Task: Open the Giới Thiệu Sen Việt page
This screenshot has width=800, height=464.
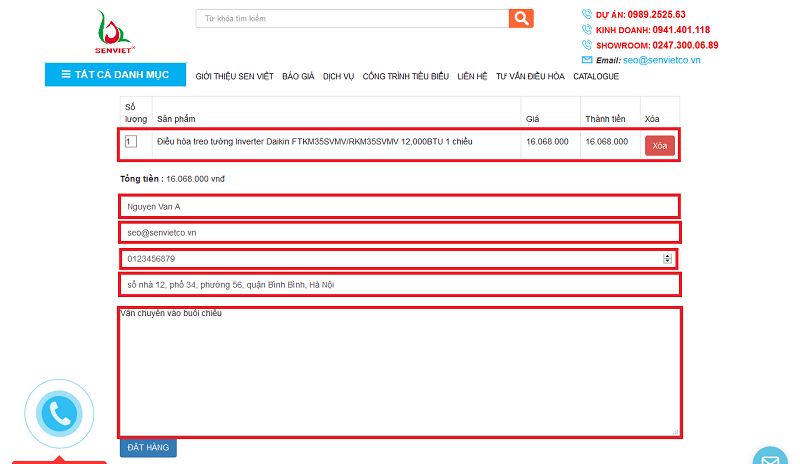Action: pyautogui.click(x=235, y=76)
